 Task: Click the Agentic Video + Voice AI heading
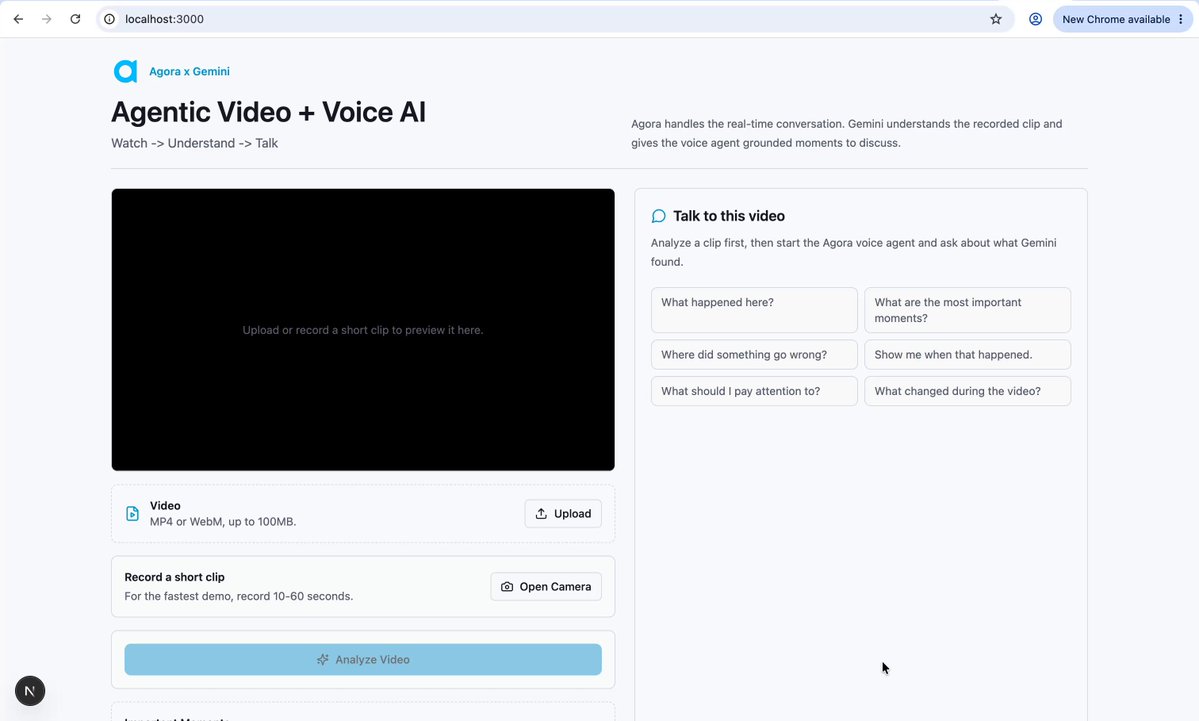tap(268, 112)
